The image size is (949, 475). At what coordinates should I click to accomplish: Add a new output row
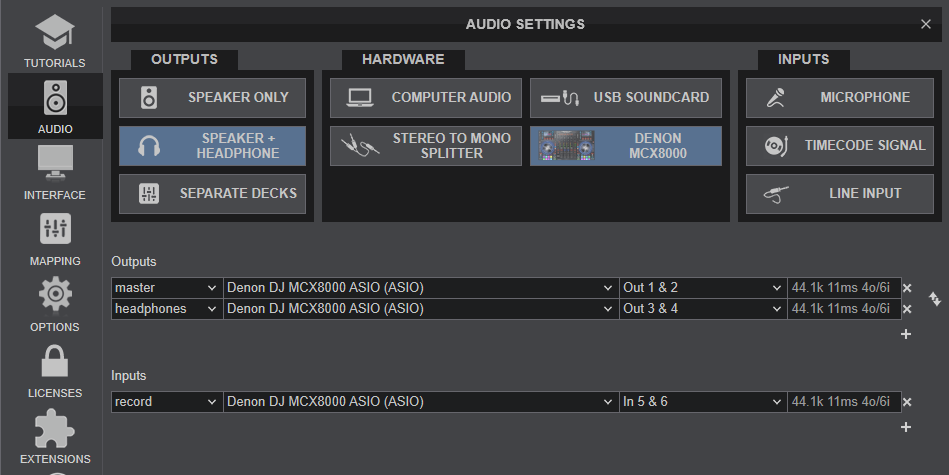pyautogui.click(x=906, y=334)
